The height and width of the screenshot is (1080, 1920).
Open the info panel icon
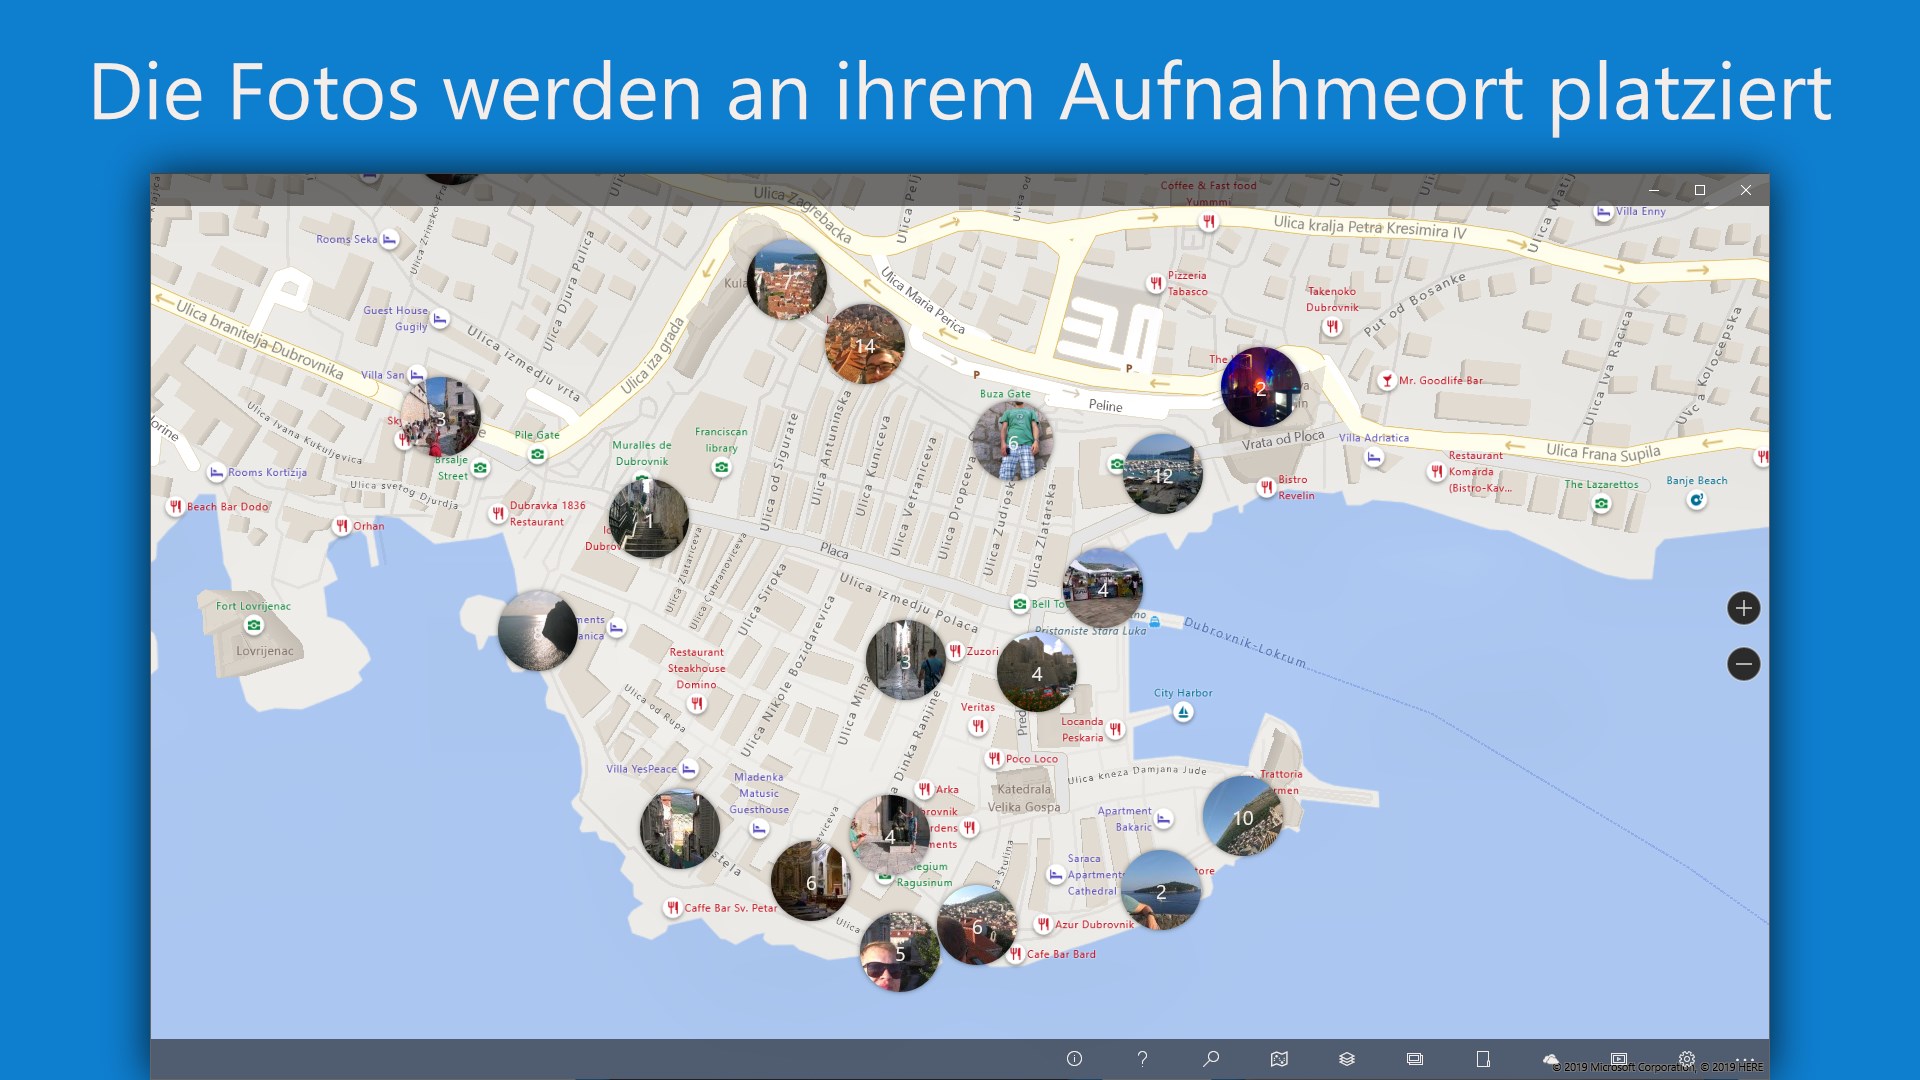1073,1059
